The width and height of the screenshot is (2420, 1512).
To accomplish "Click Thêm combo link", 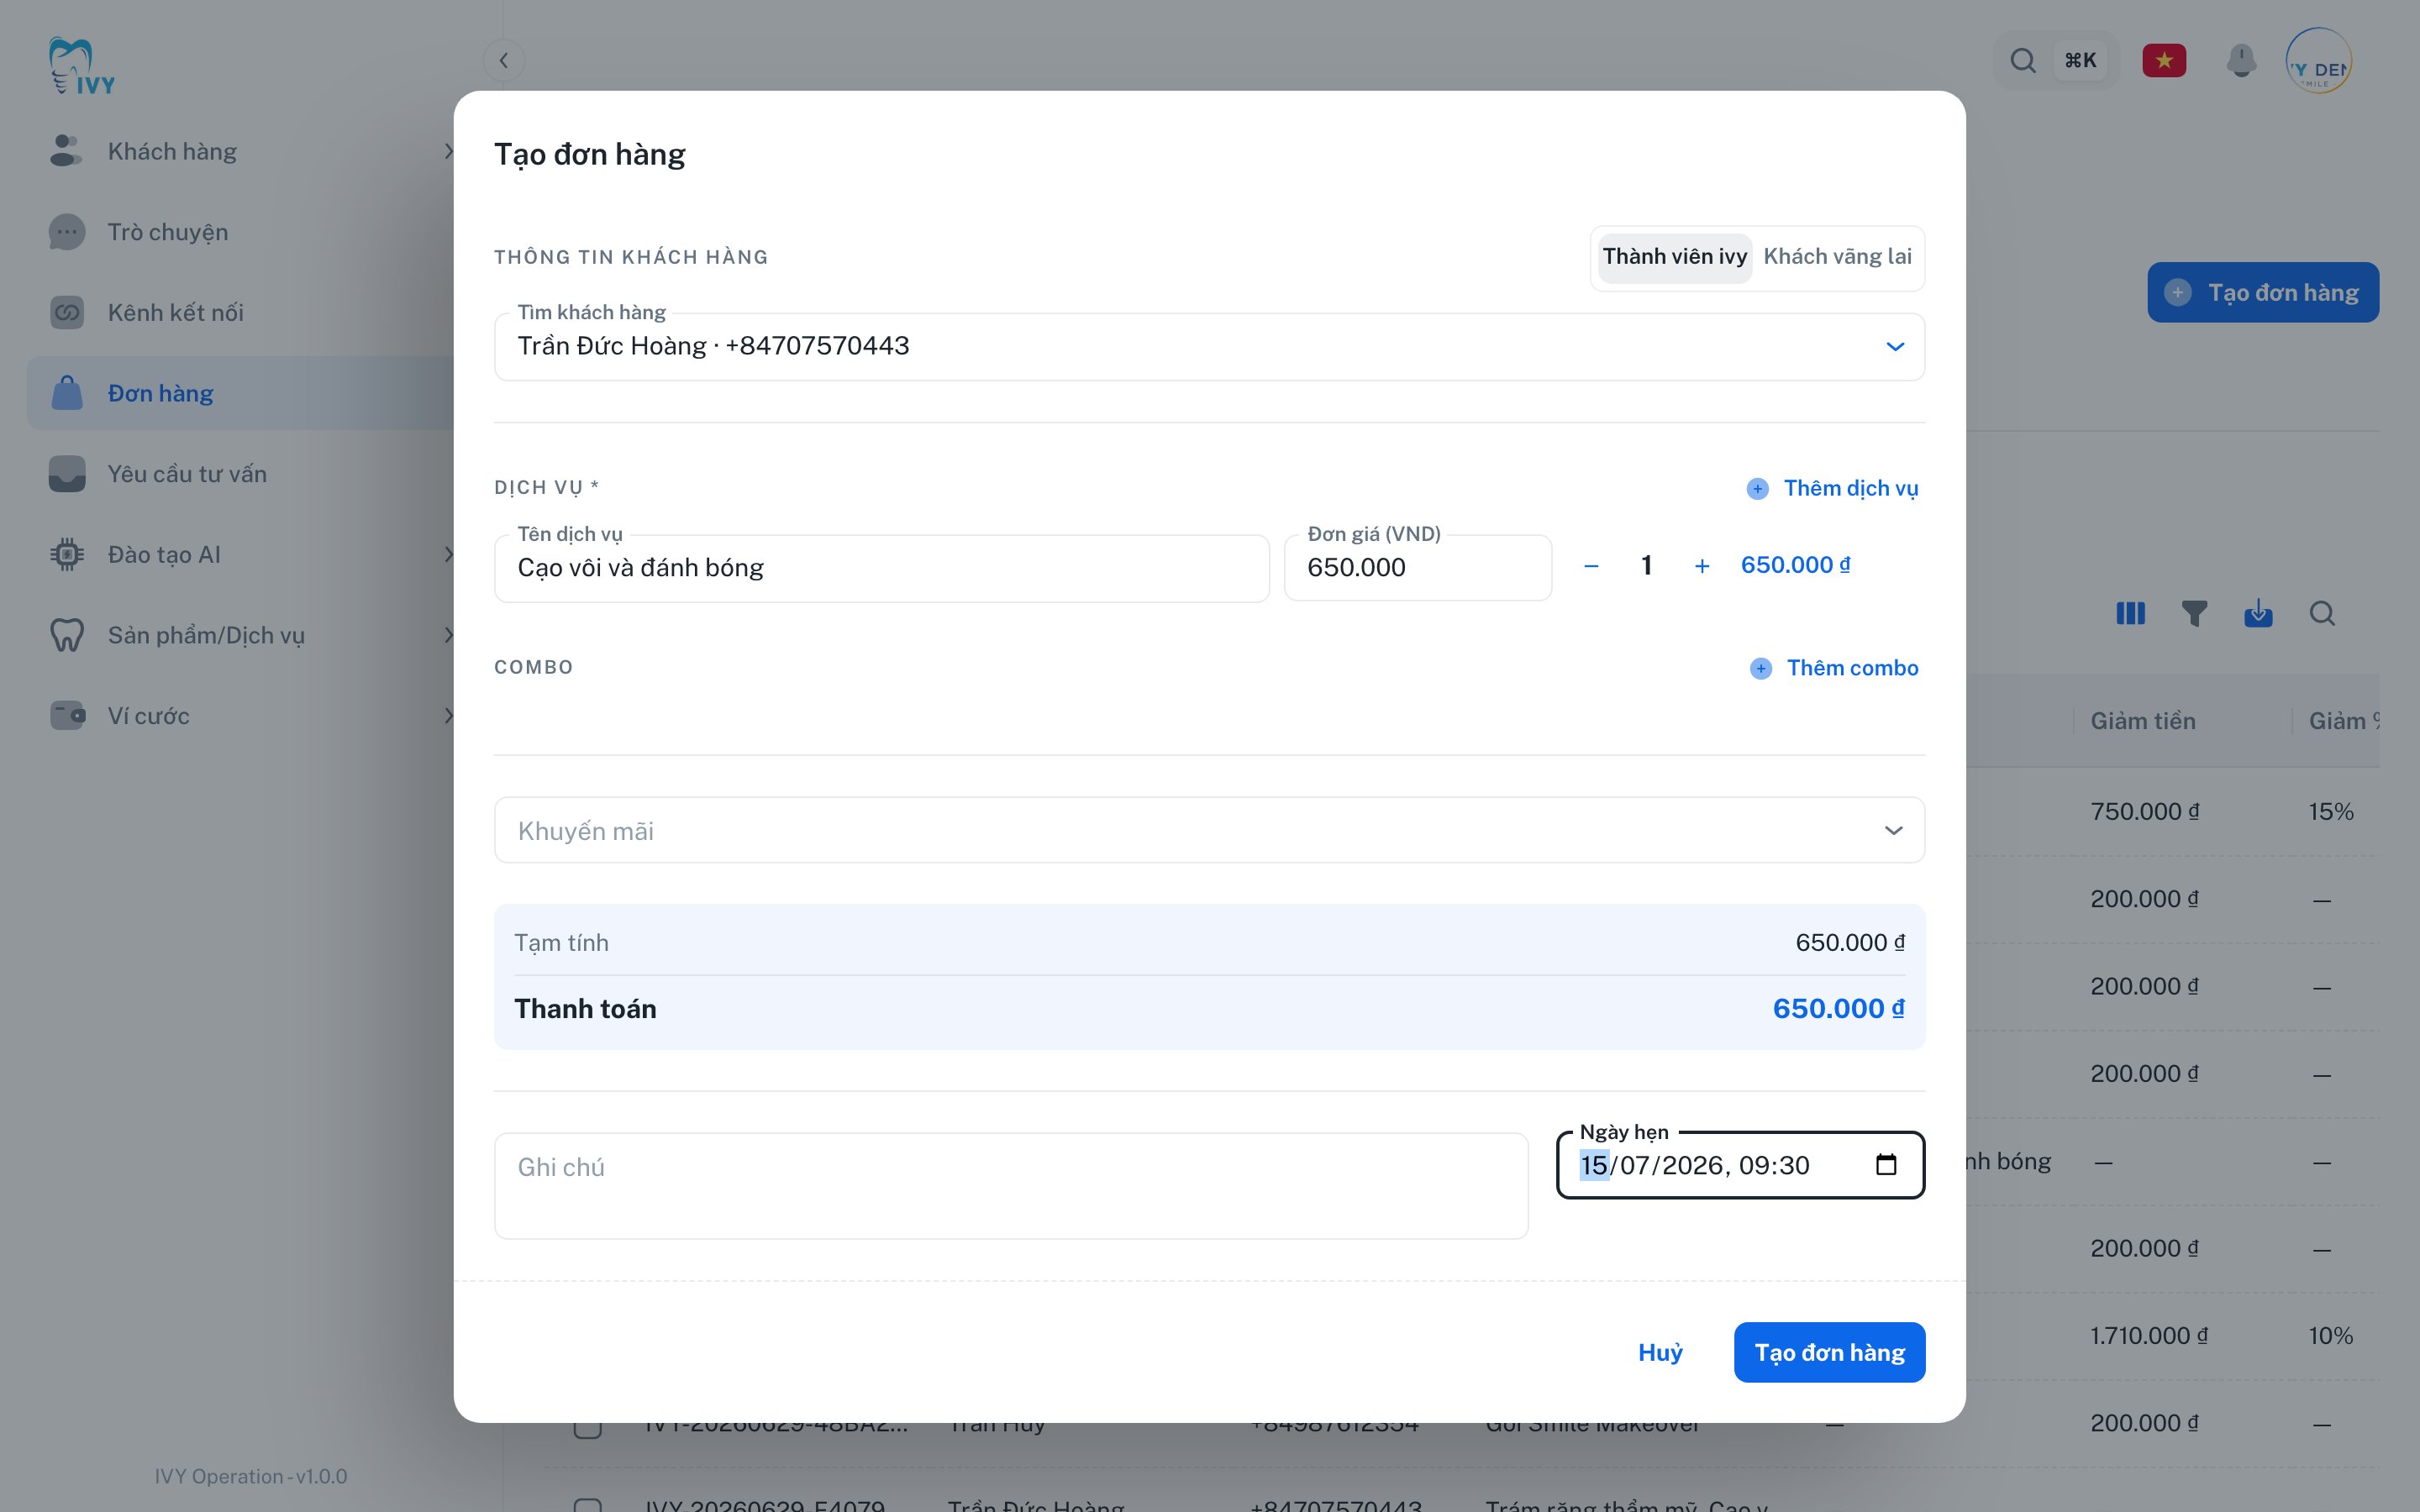I will point(1852,669).
